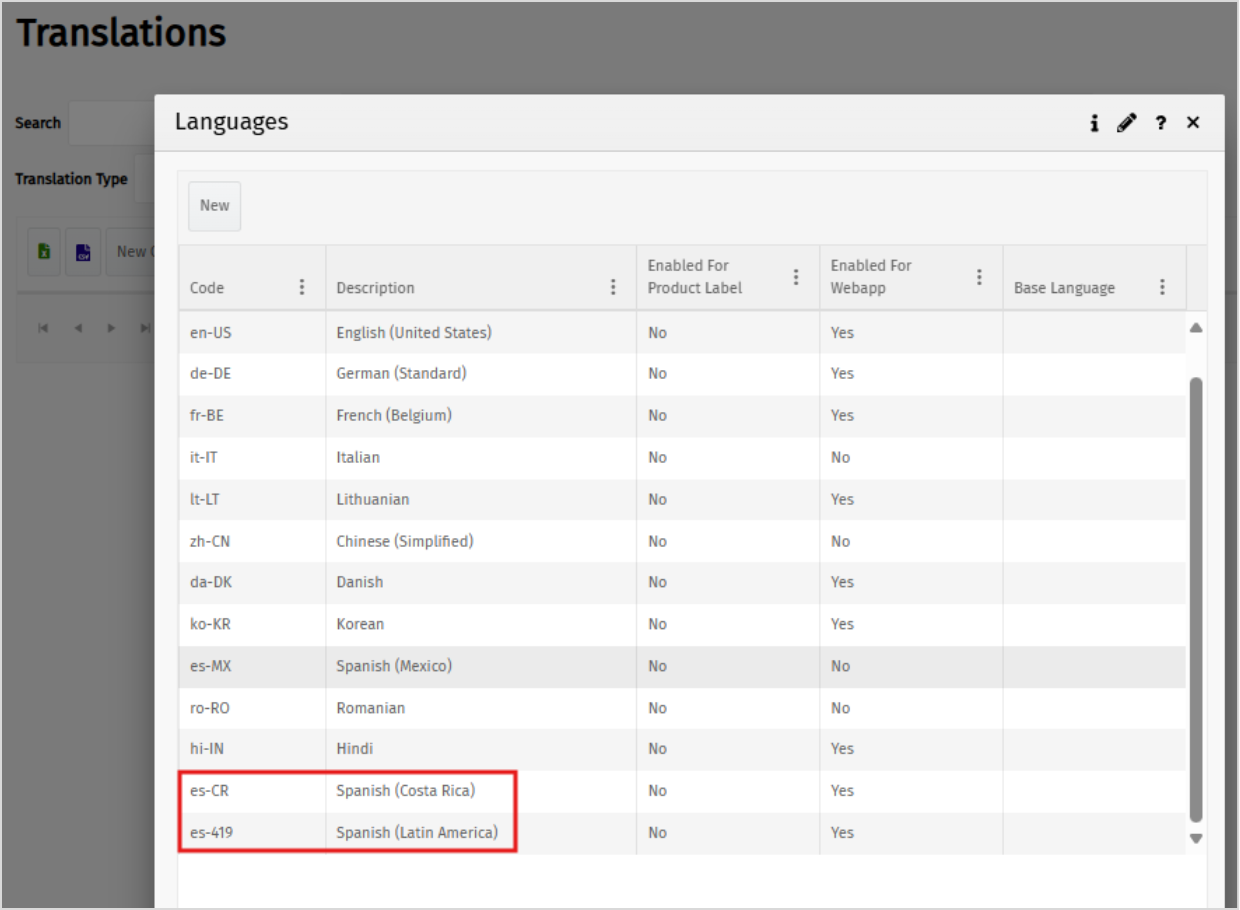Go to next page in Translations pager
The height and width of the screenshot is (910, 1240).
111,328
